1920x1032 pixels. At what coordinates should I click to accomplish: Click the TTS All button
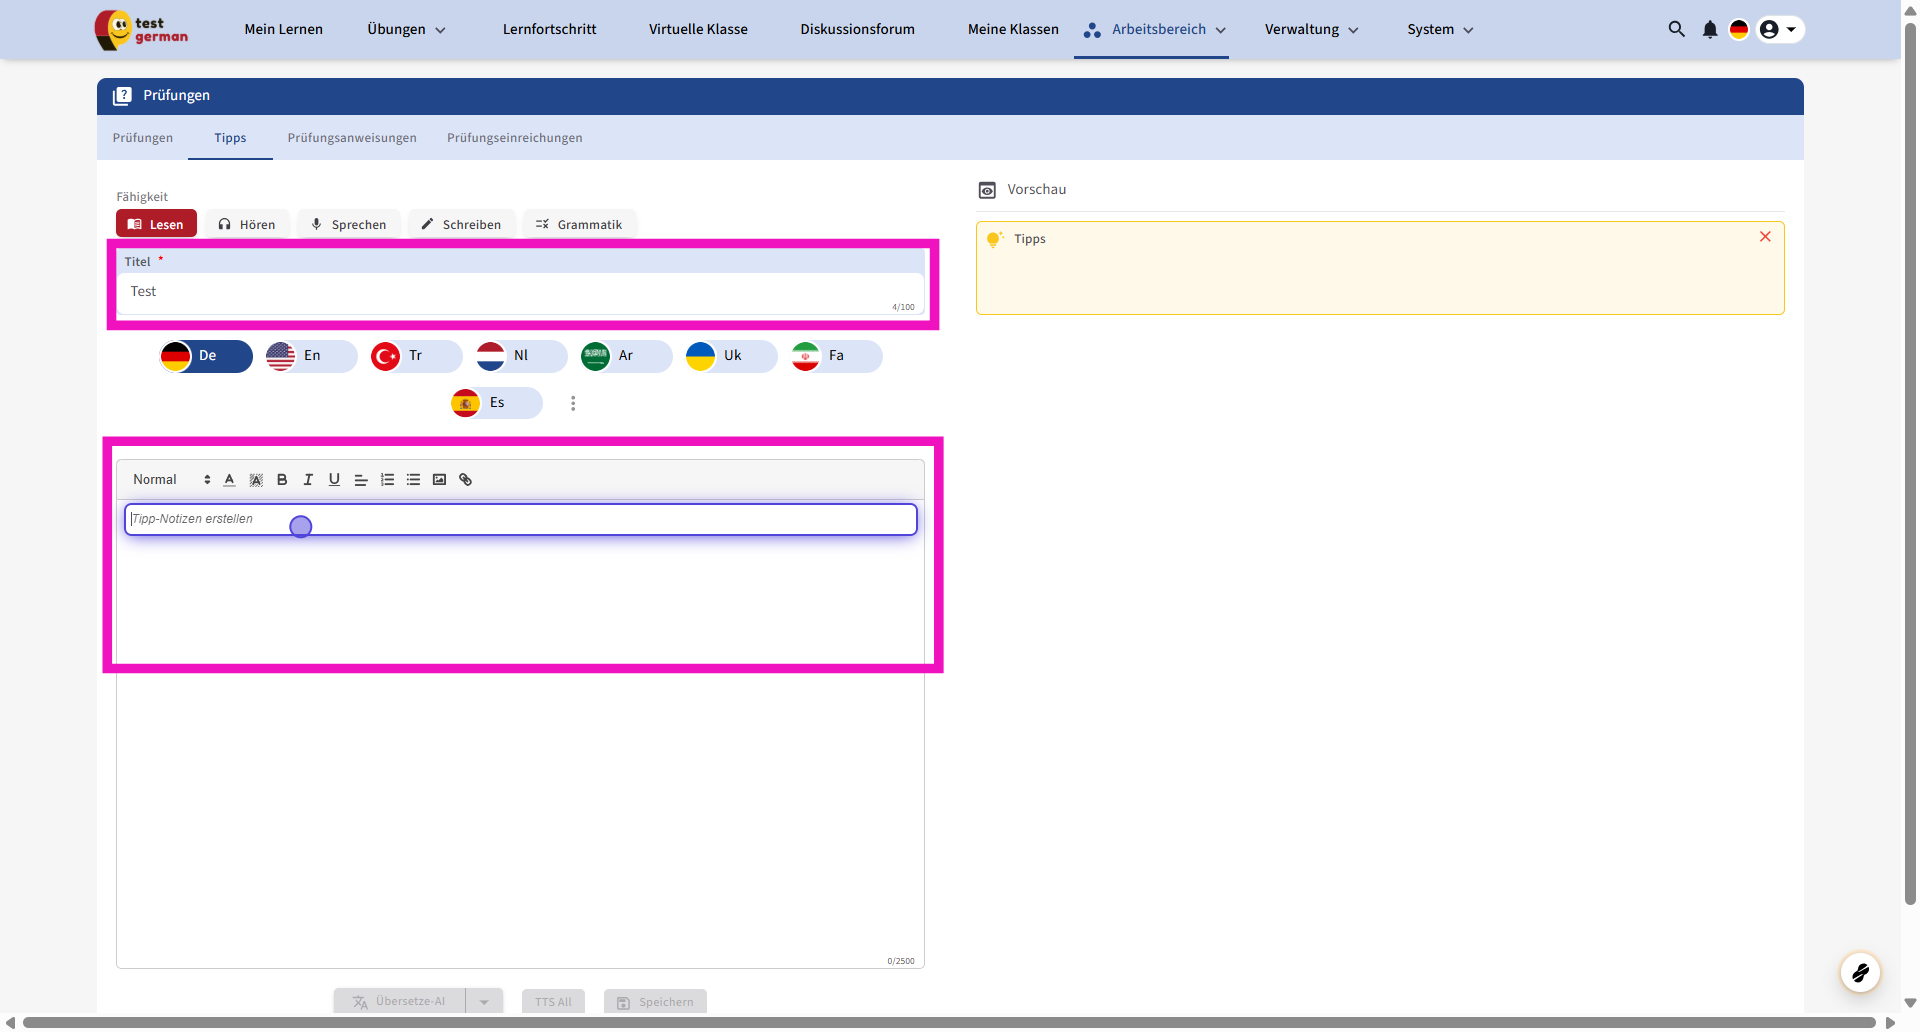click(553, 1002)
